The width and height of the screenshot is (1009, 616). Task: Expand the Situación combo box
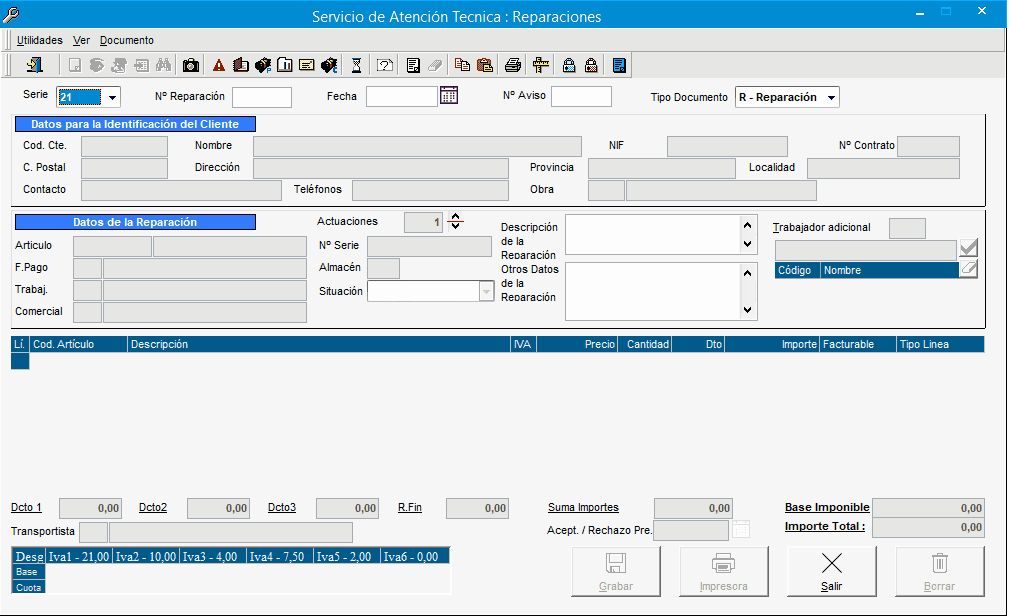(486, 292)
